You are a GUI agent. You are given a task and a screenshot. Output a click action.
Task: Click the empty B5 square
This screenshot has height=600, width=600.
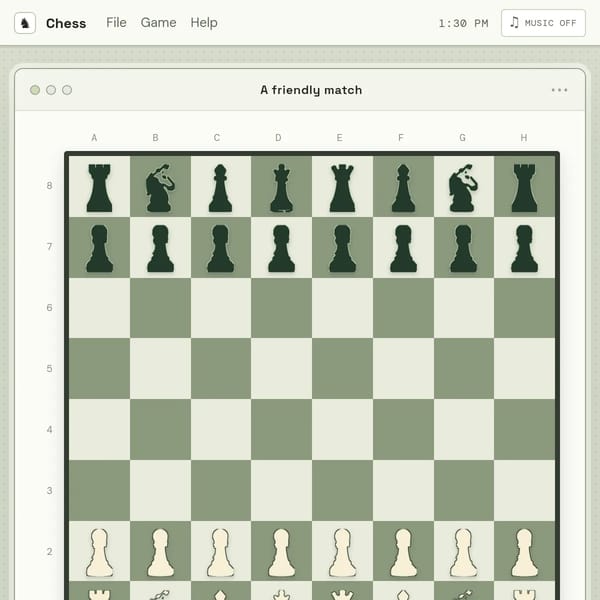tap(160, 368)
